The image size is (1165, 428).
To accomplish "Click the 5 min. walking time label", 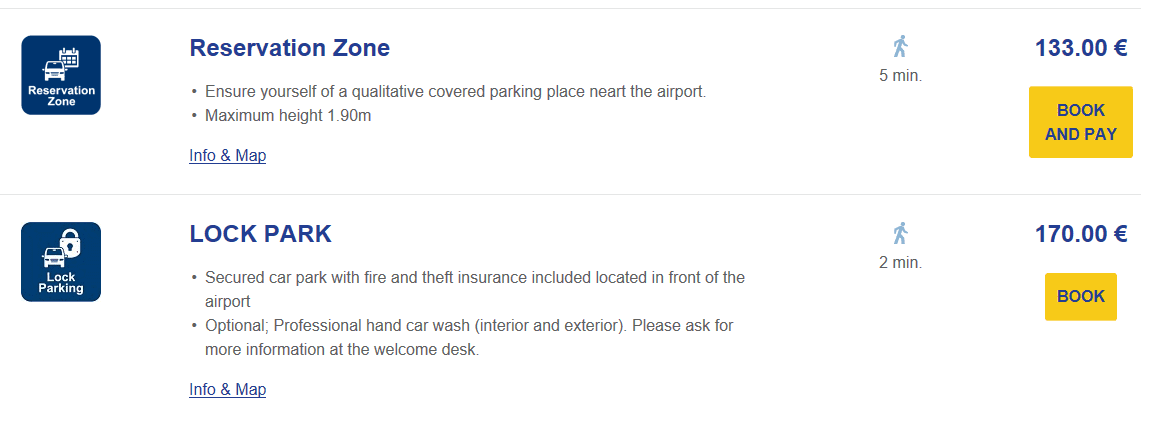I will 900,76.
